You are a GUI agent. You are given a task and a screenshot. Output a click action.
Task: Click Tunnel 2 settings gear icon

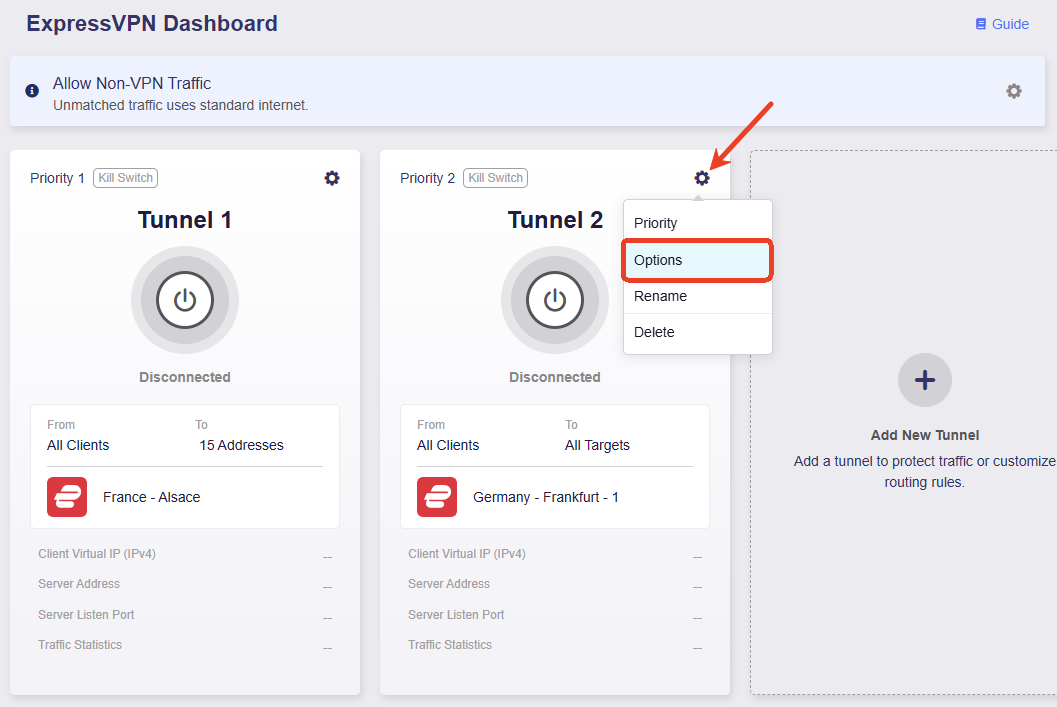point(702,178)
